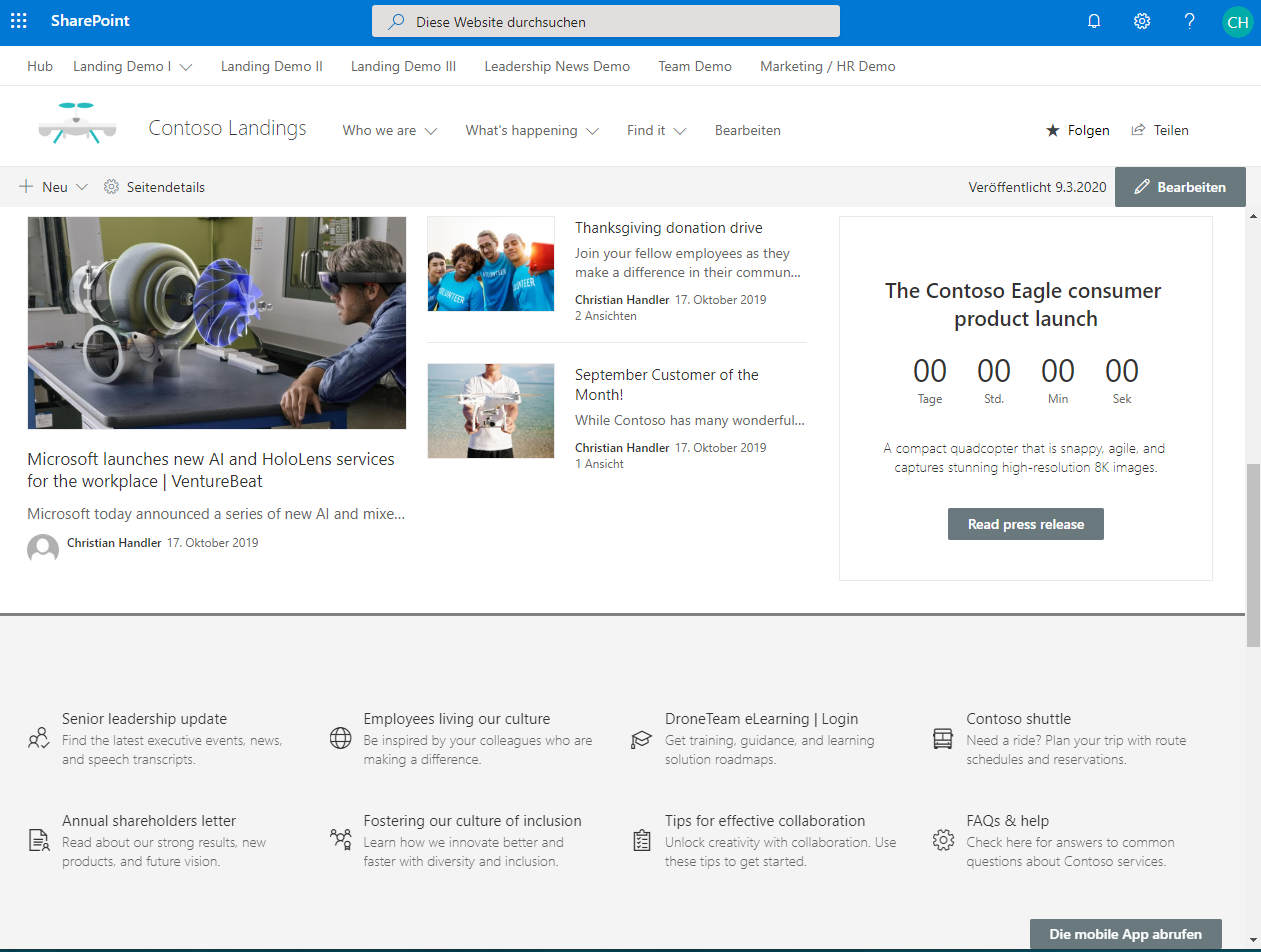The width and height of the screenshot is (1261, 952).
Task: Click the plus icon beside Neu
Action: (x=27, y=187)
